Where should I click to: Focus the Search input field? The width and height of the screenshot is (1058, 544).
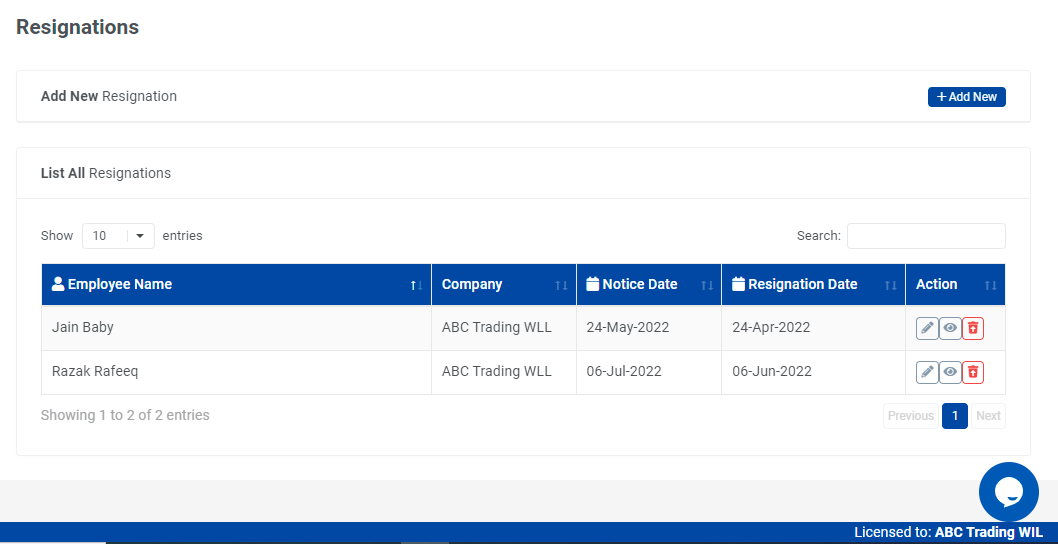click(x=926, y=236)
